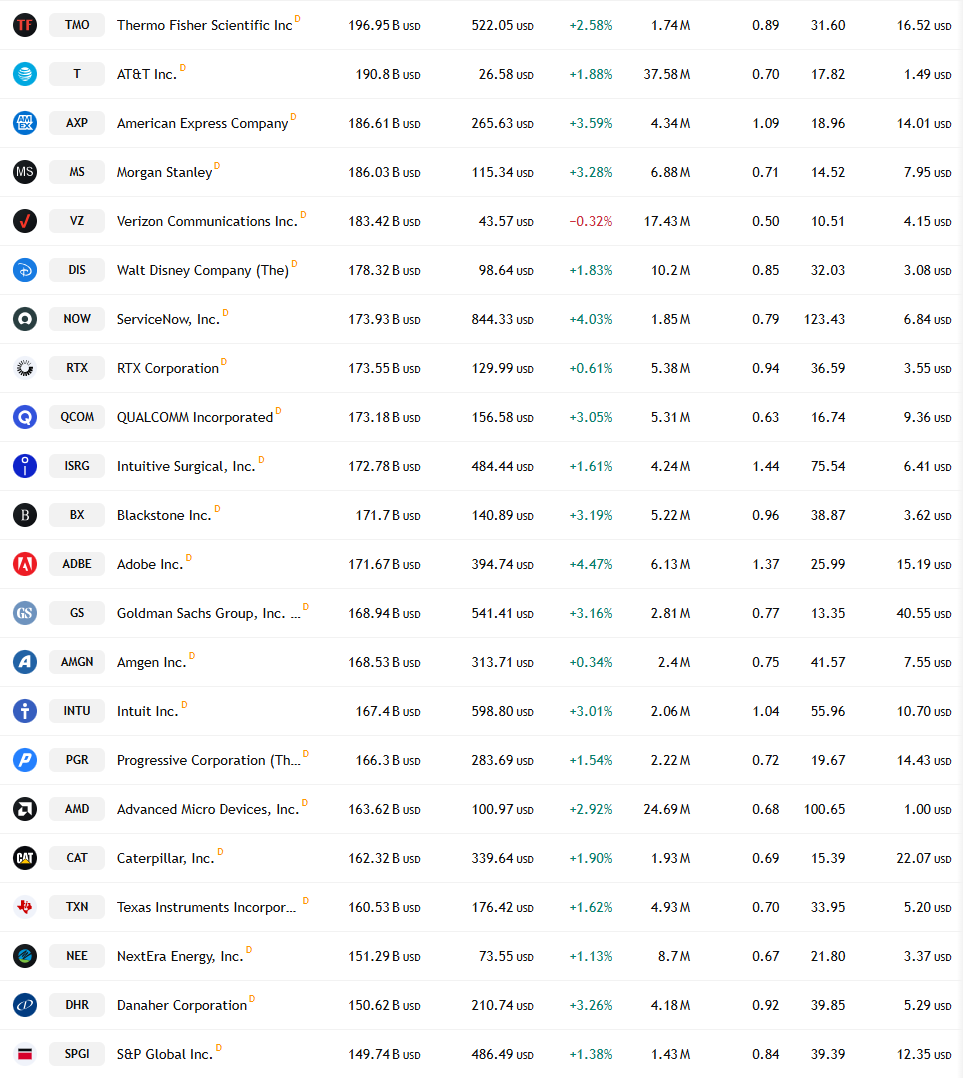Click the Caterpillar CAT logo icon
This screenshot has width=963, height=1078.
(25, 858)
